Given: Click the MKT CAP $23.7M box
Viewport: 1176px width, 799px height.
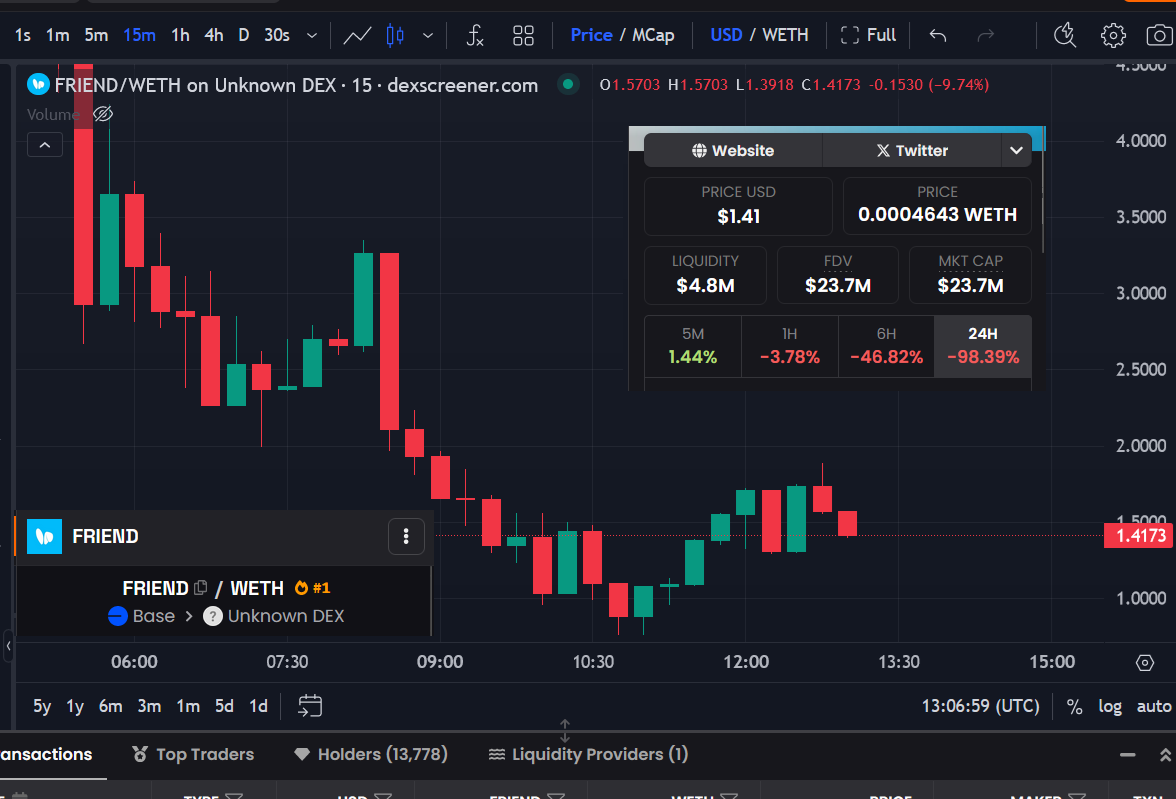Looking at the screenshot, I should coord(970,275).
